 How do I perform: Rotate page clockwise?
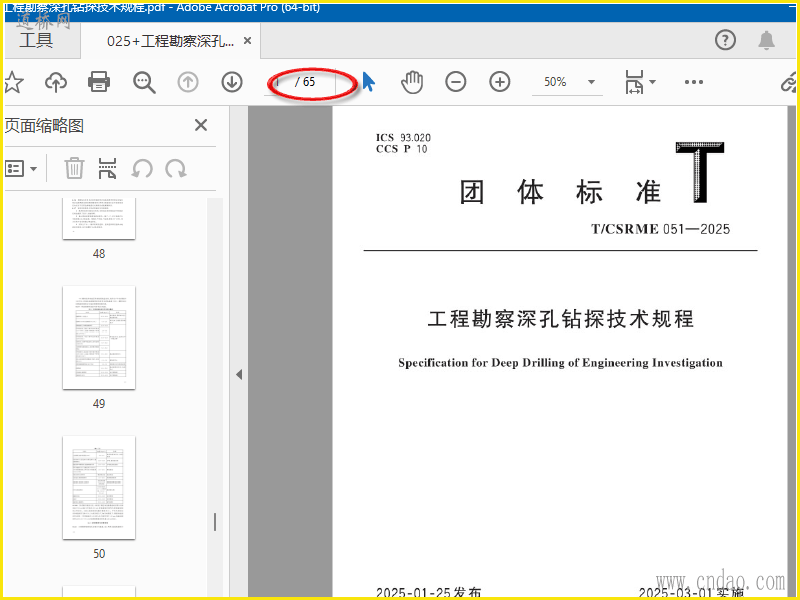(x=176, y=168)
